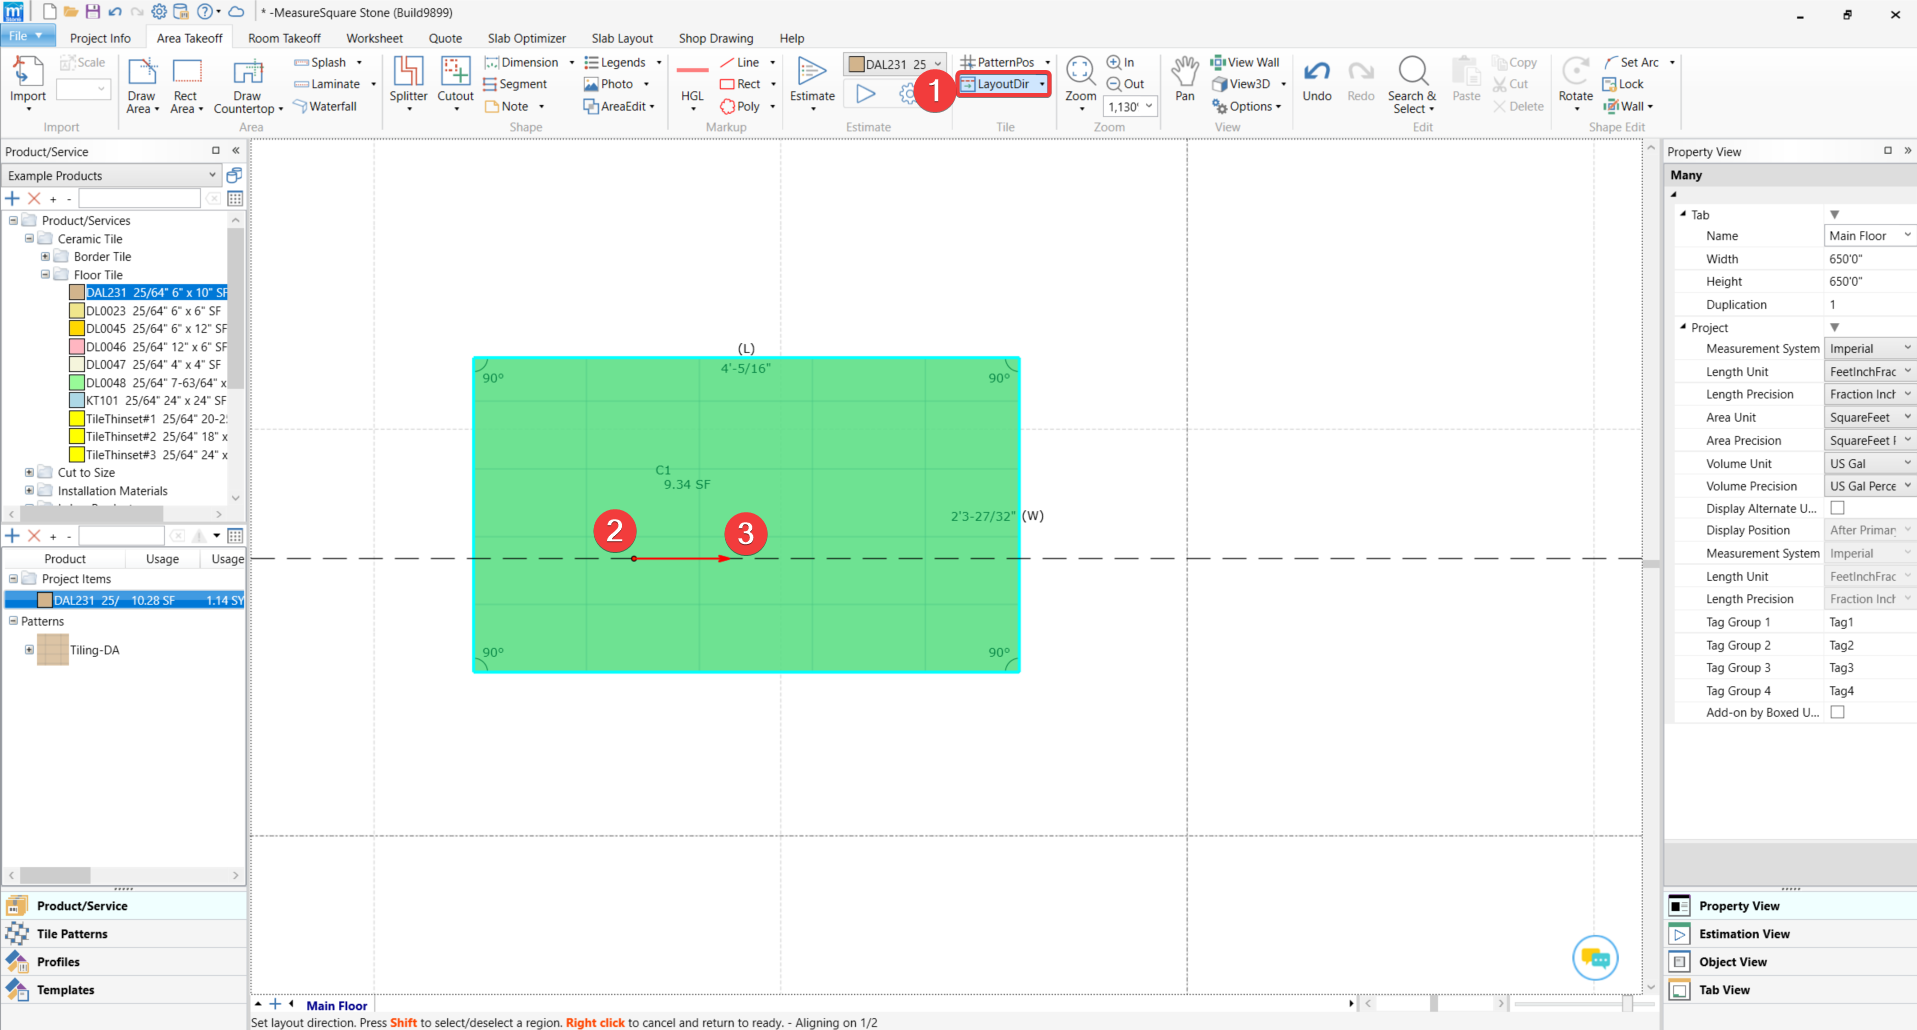Choose the Cutout tool
This screenshot has width=1917, height=1030.
[455, 82]
